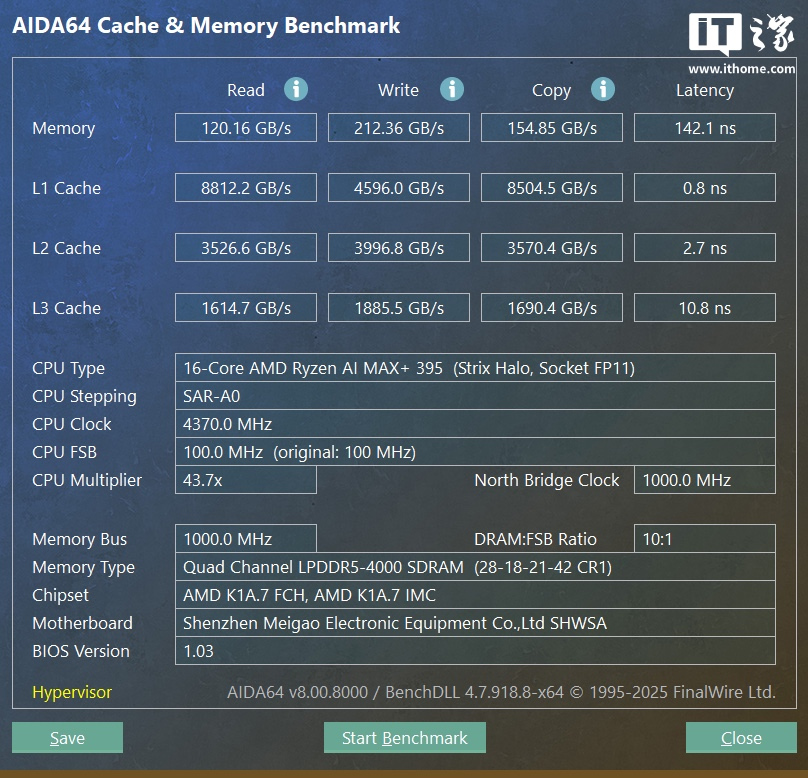Click the Copy column header text
808x778 pixels.
(551, 91)
